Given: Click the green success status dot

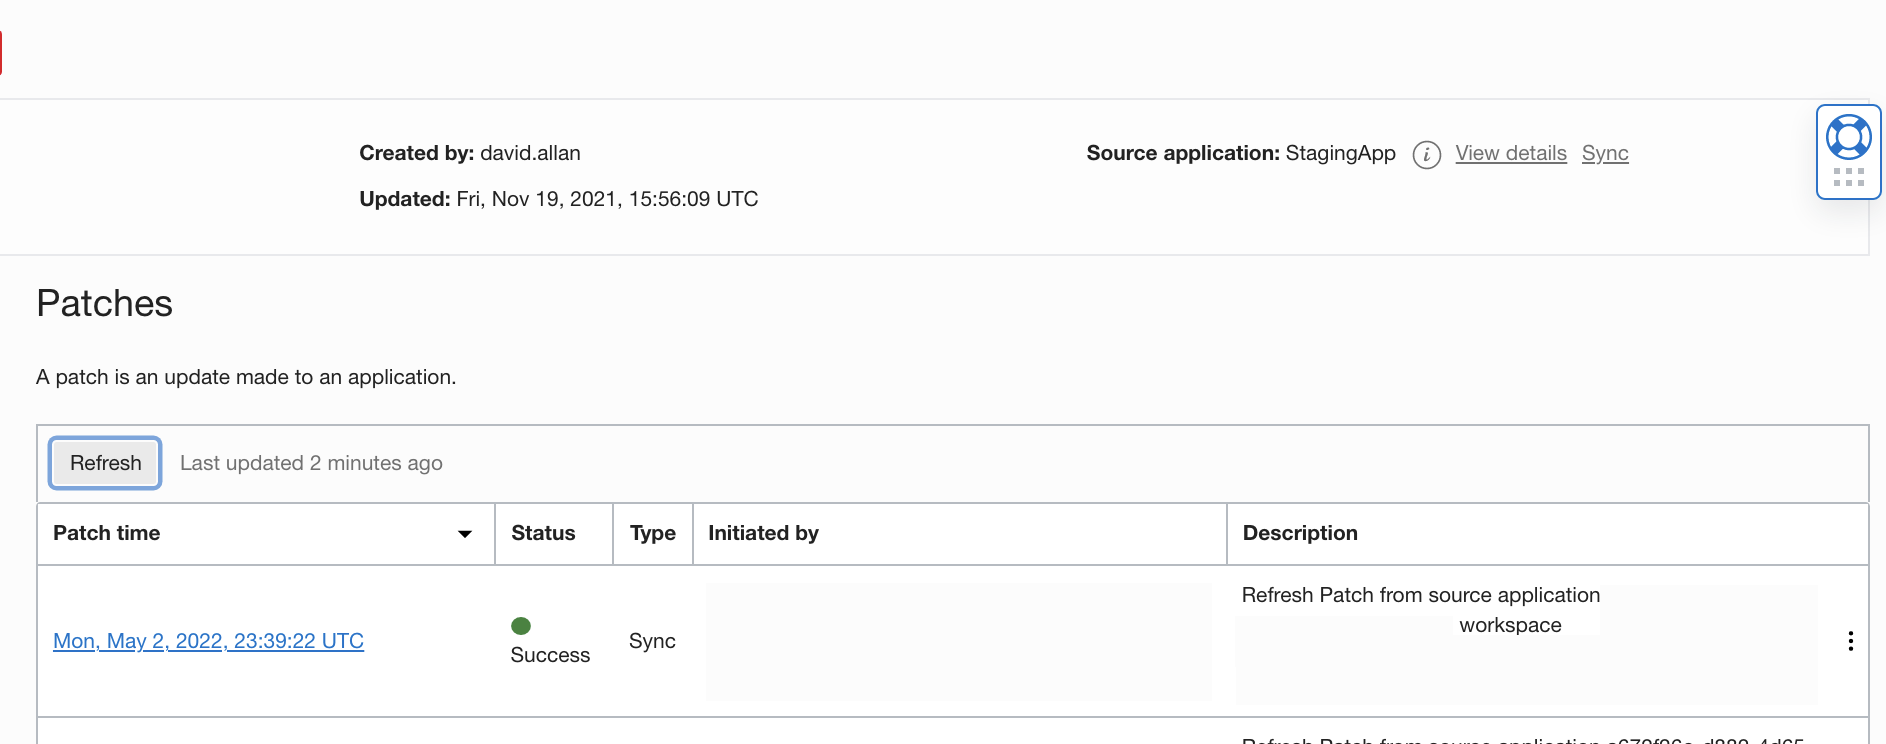Looking at the screenshot, I should (x=521, y=626).
